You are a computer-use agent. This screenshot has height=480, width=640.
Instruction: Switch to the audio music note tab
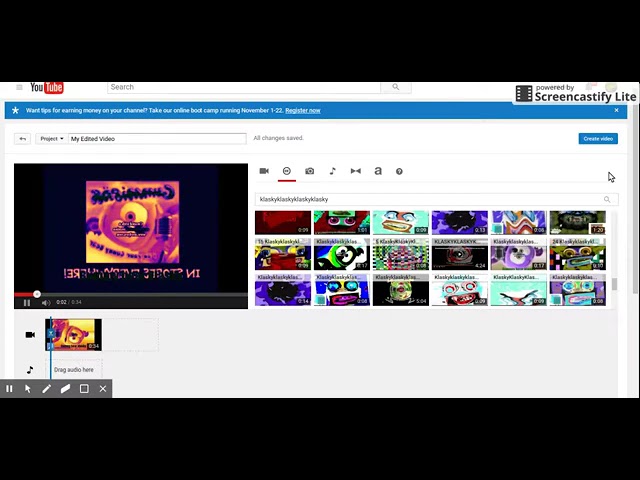tap(332, 171)
